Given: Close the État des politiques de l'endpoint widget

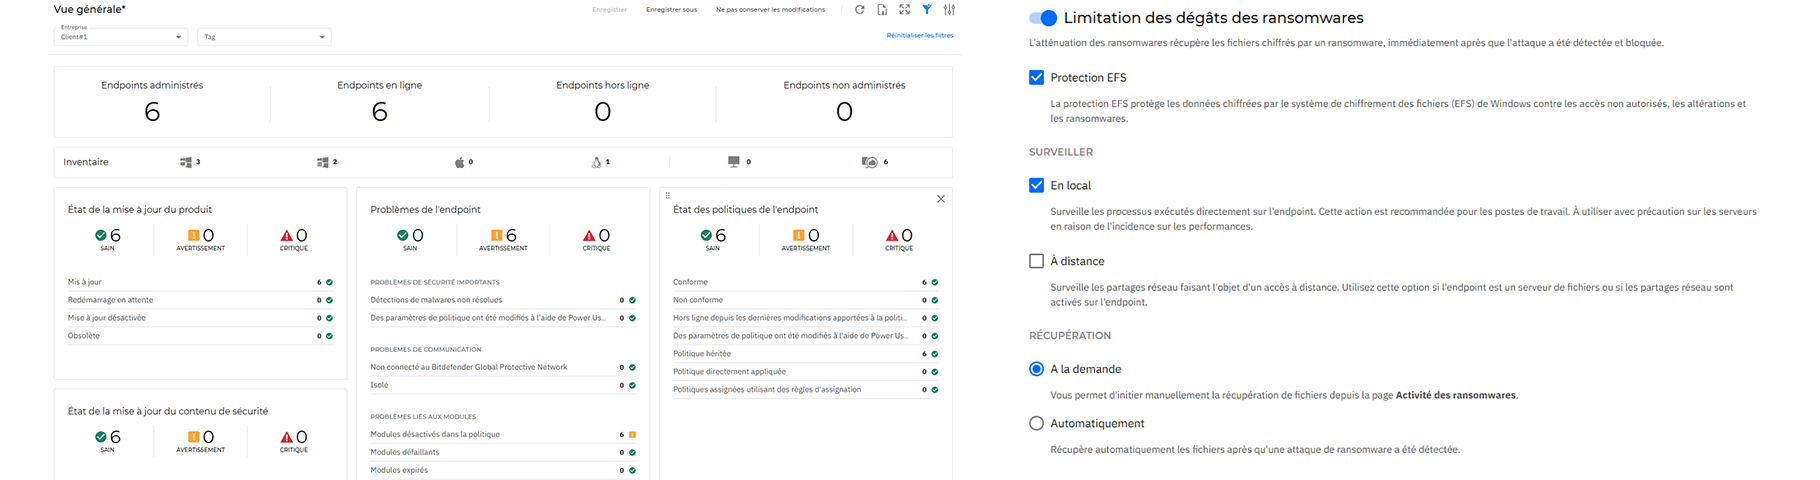Looking at the screenshot, I should (940, 199).
